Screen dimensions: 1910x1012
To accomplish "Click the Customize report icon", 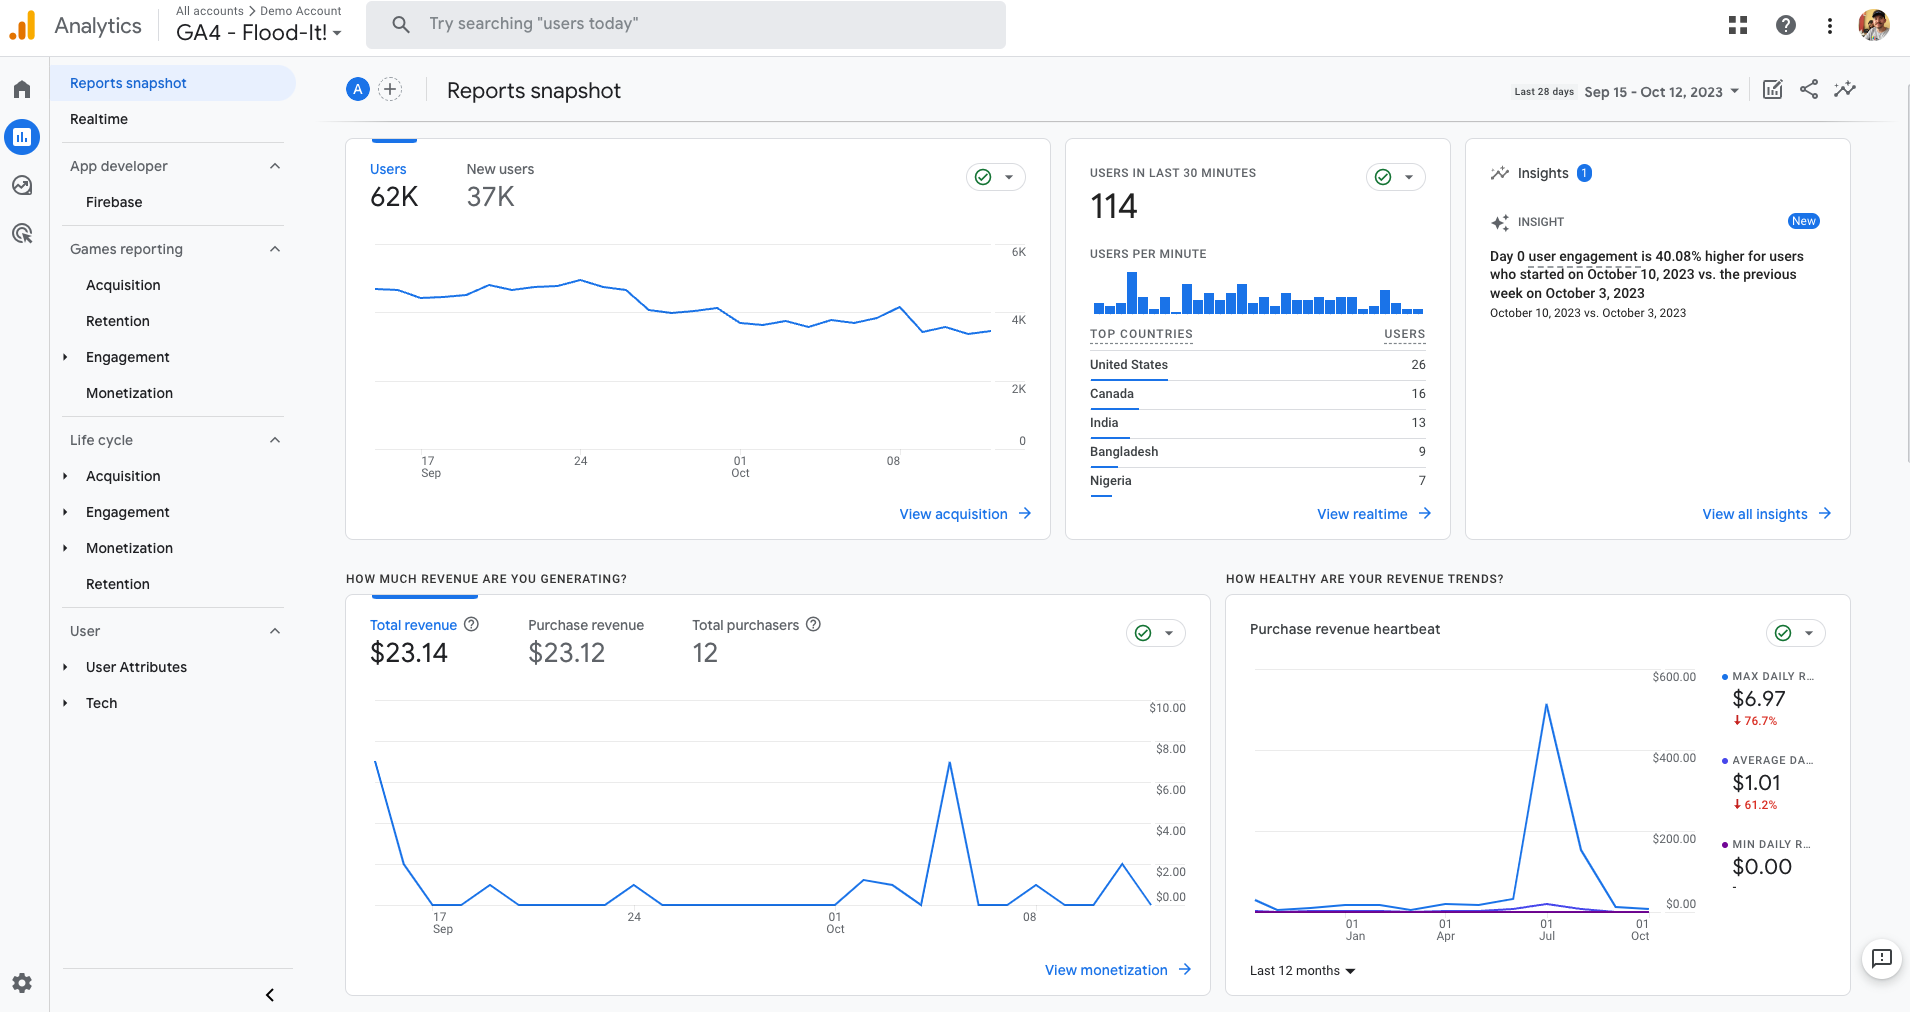I will coord(1772,90).
